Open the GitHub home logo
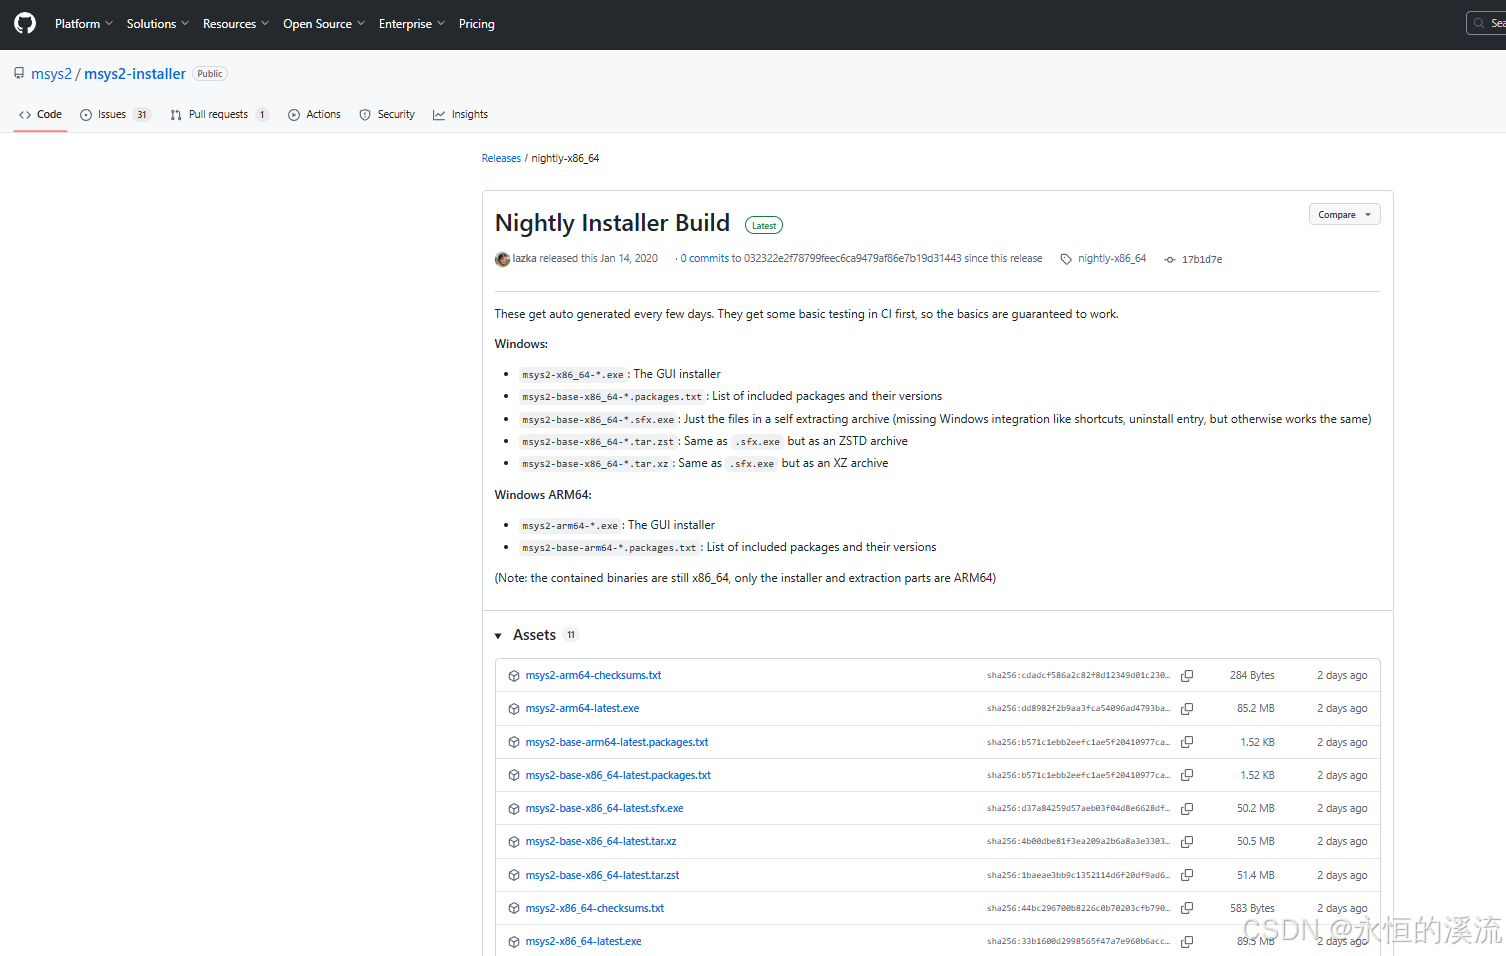This screenshot has height=956, width=1506. (x=25, y=23)
